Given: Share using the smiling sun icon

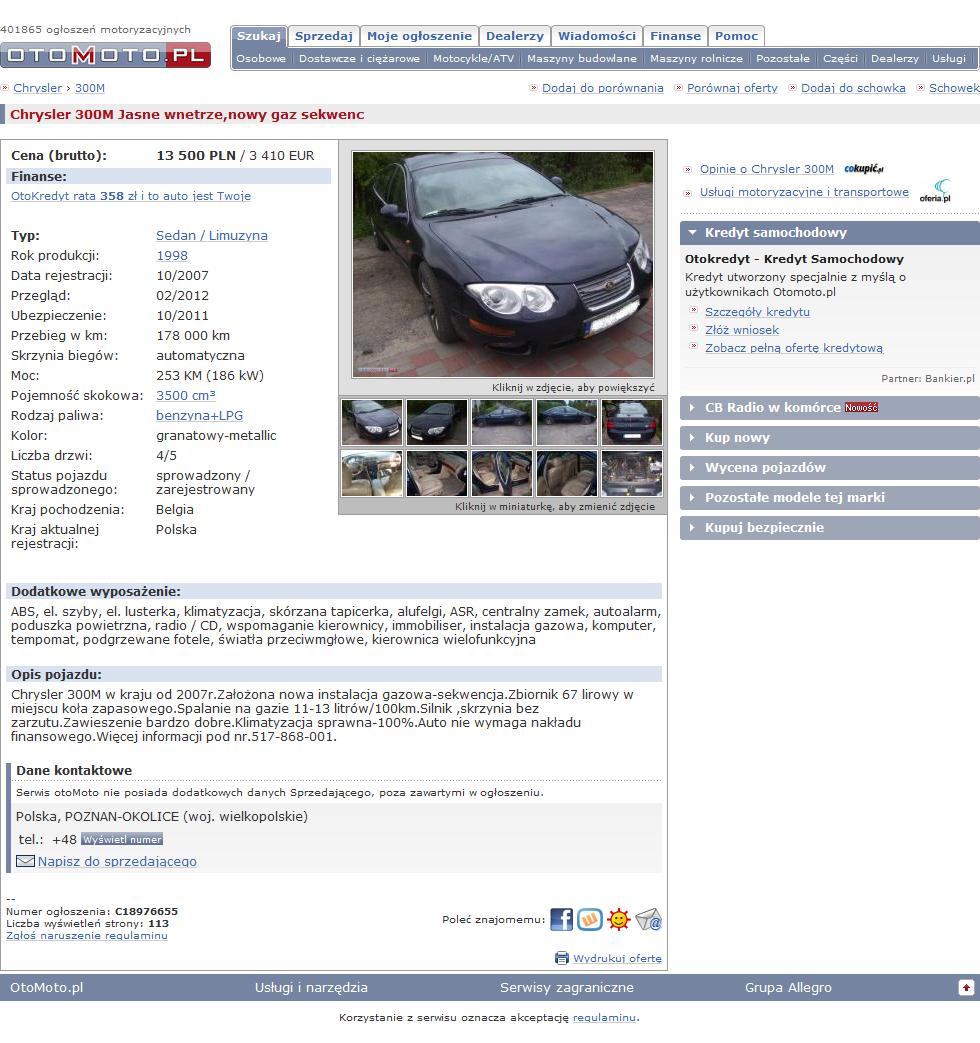Looking at the screenshot, I should (x=618, y=919).
